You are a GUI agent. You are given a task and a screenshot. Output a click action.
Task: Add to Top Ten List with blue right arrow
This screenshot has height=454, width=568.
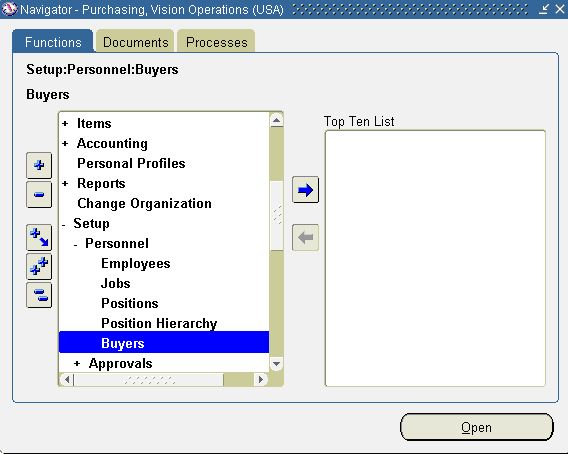pos(305,190)
